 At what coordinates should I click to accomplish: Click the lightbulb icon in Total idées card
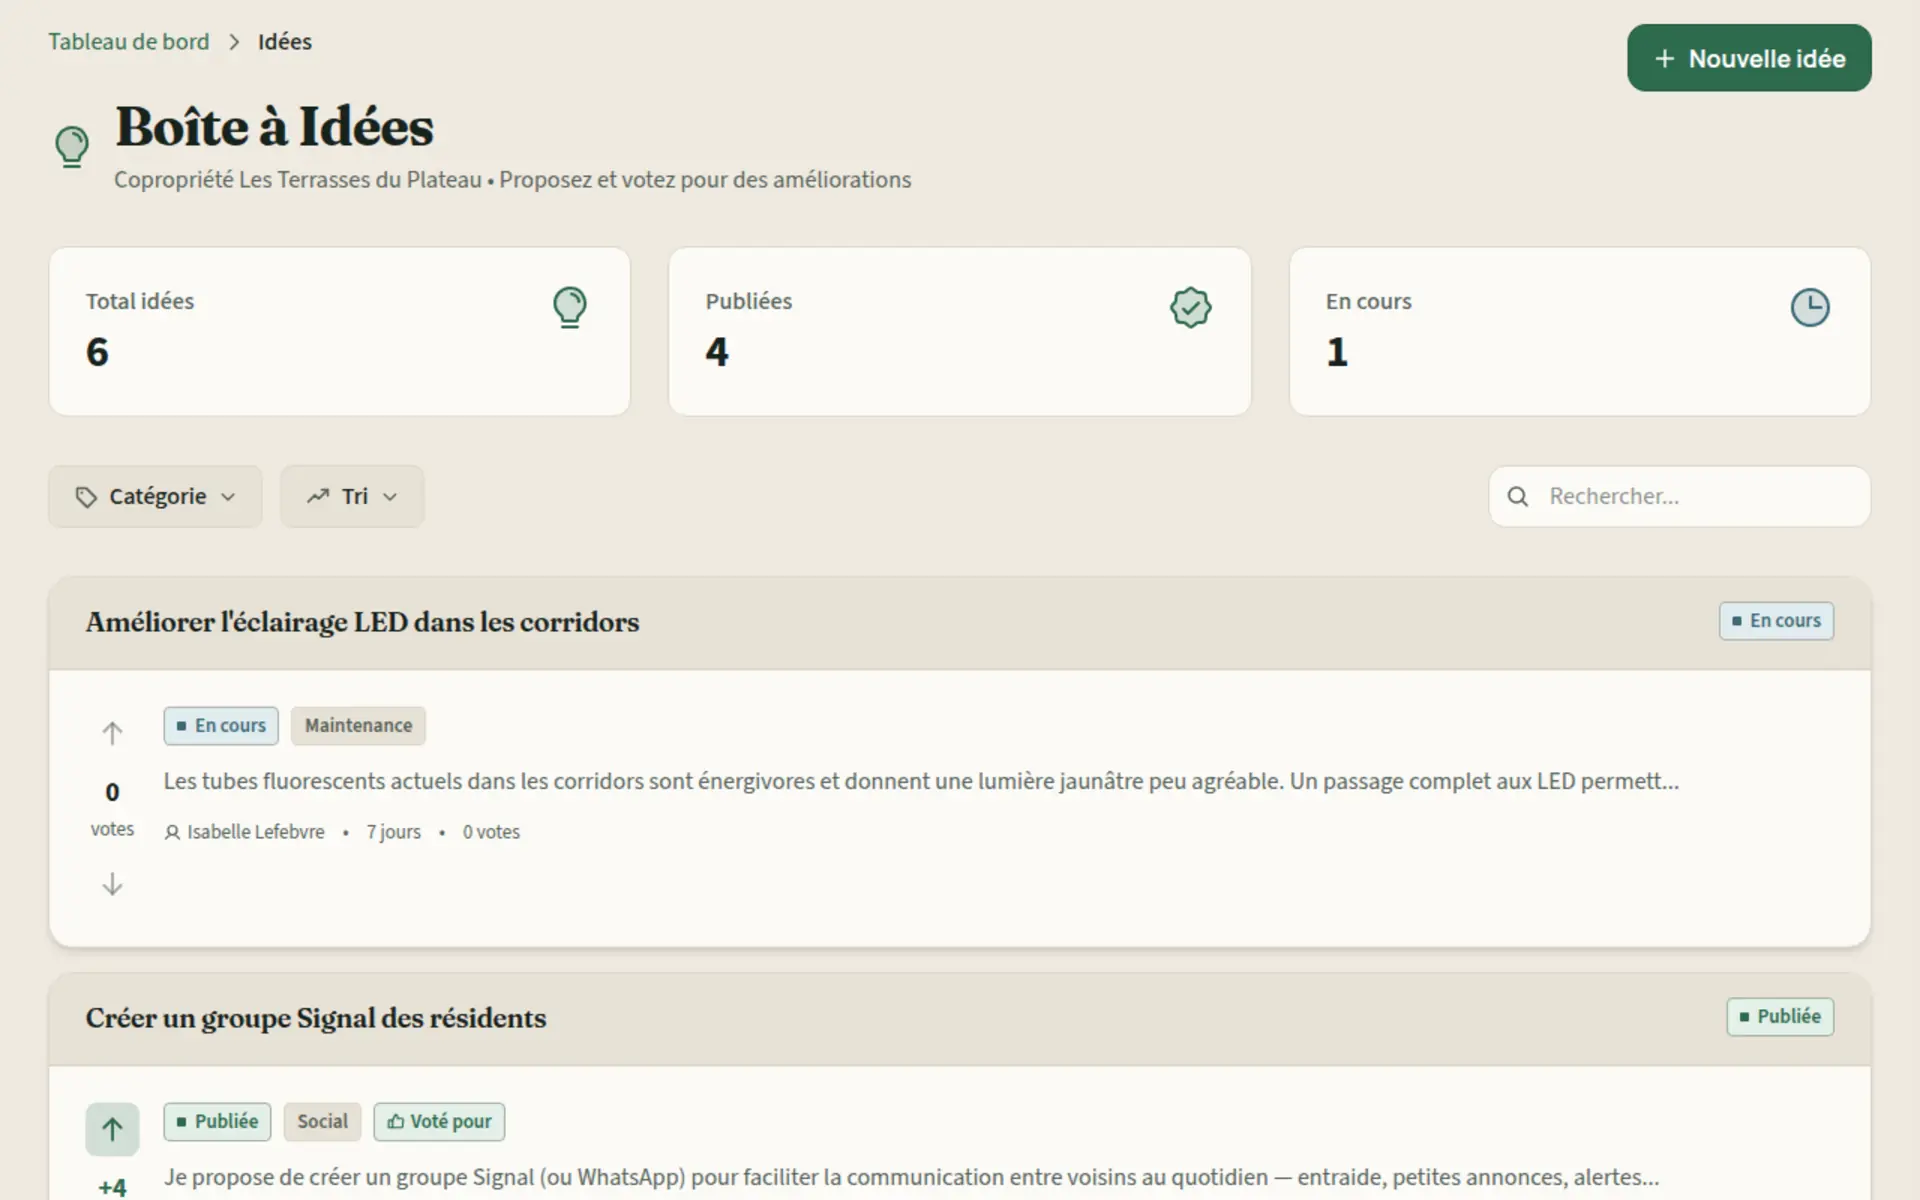[x=570, y=307]
